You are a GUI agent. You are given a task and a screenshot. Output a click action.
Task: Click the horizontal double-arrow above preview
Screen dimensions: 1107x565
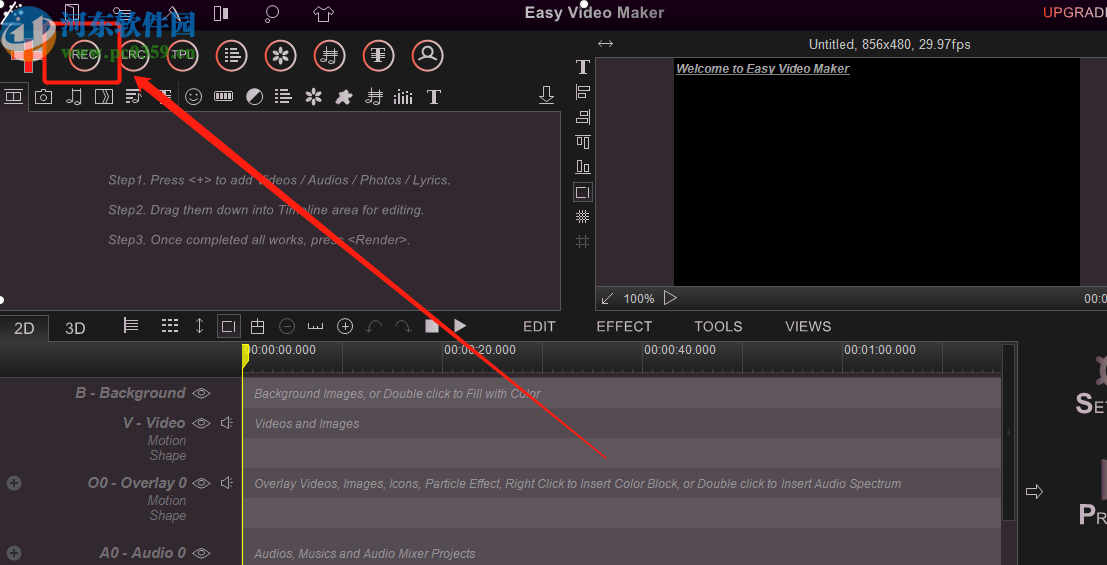click(x=605, y=44)
